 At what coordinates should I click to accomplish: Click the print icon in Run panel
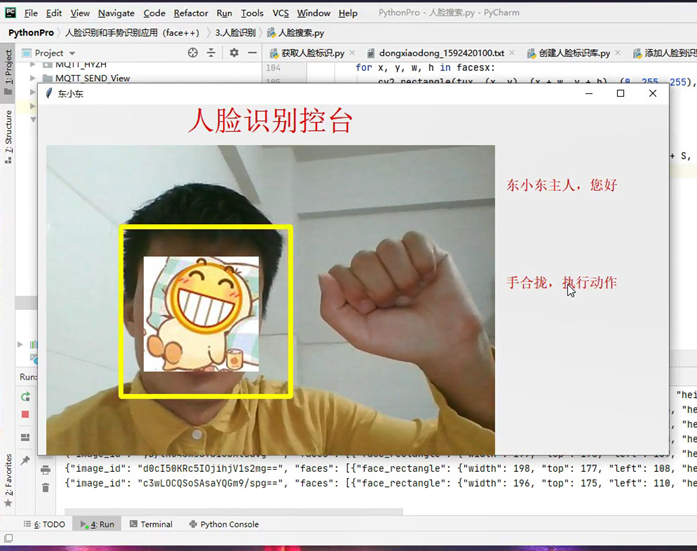(x=45, y=470)
